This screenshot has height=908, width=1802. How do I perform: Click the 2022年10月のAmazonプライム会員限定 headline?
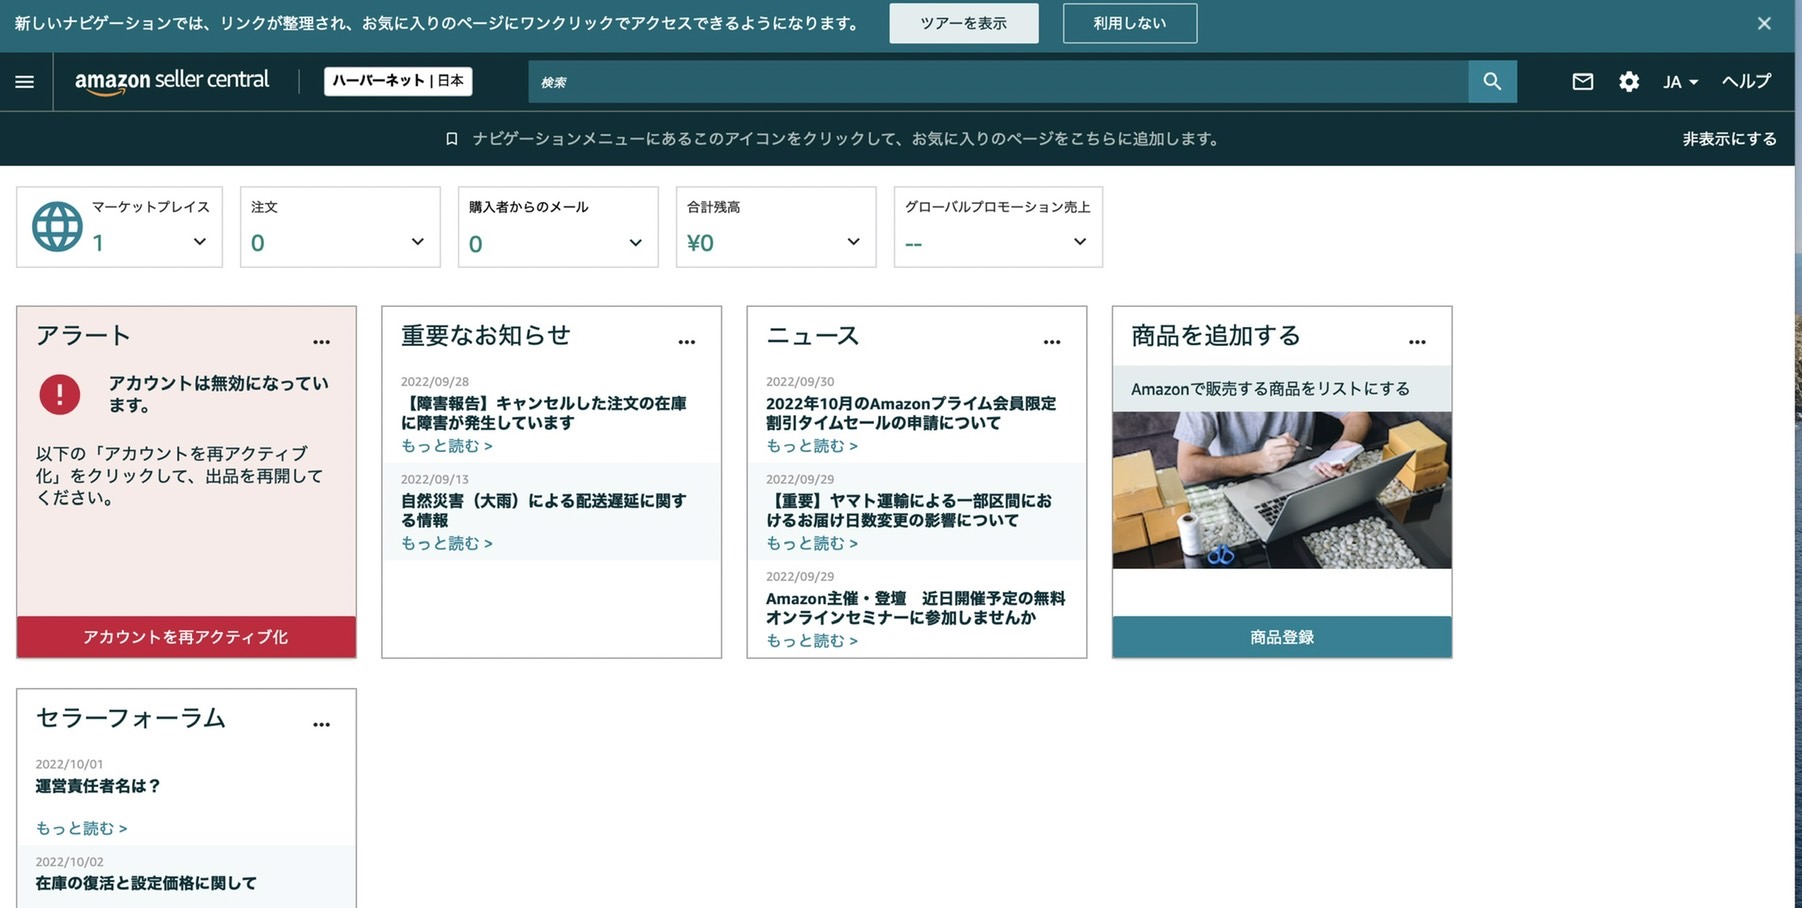coord(911,413)
